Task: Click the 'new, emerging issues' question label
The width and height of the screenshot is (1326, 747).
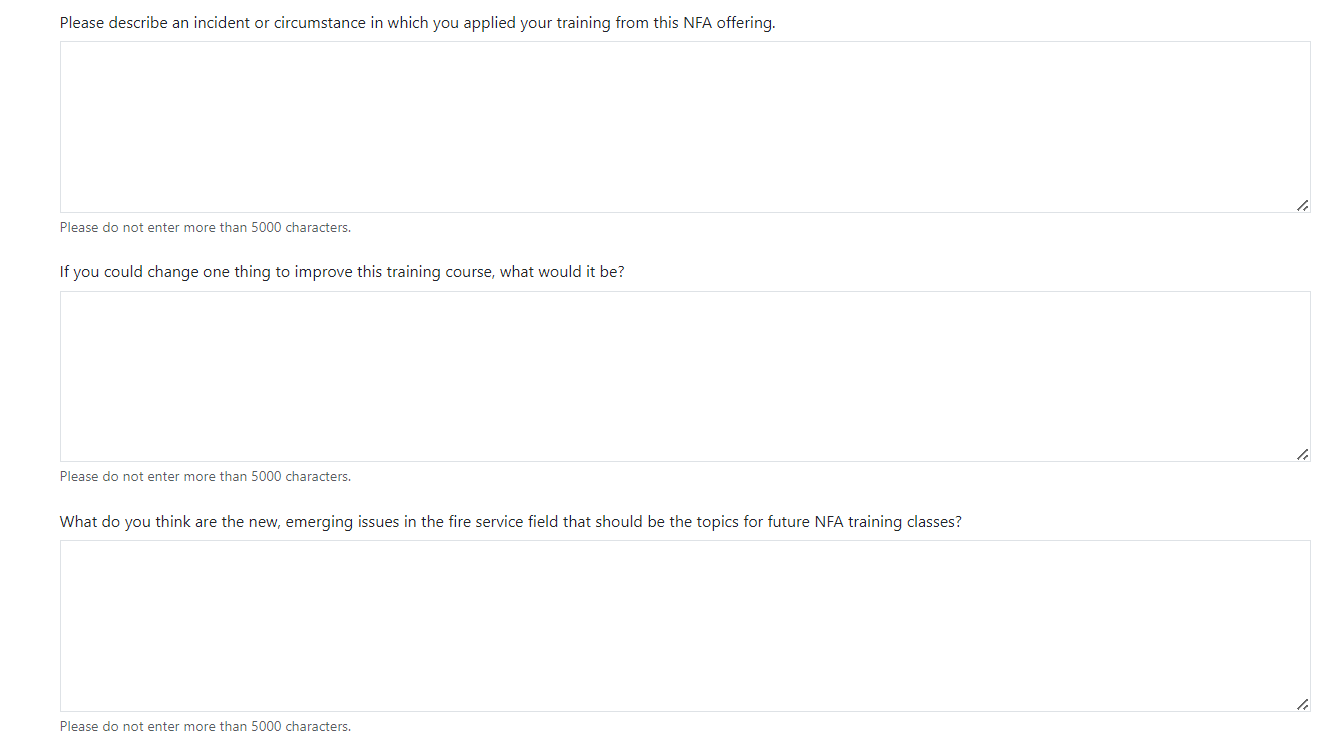Action: [510, 522]
